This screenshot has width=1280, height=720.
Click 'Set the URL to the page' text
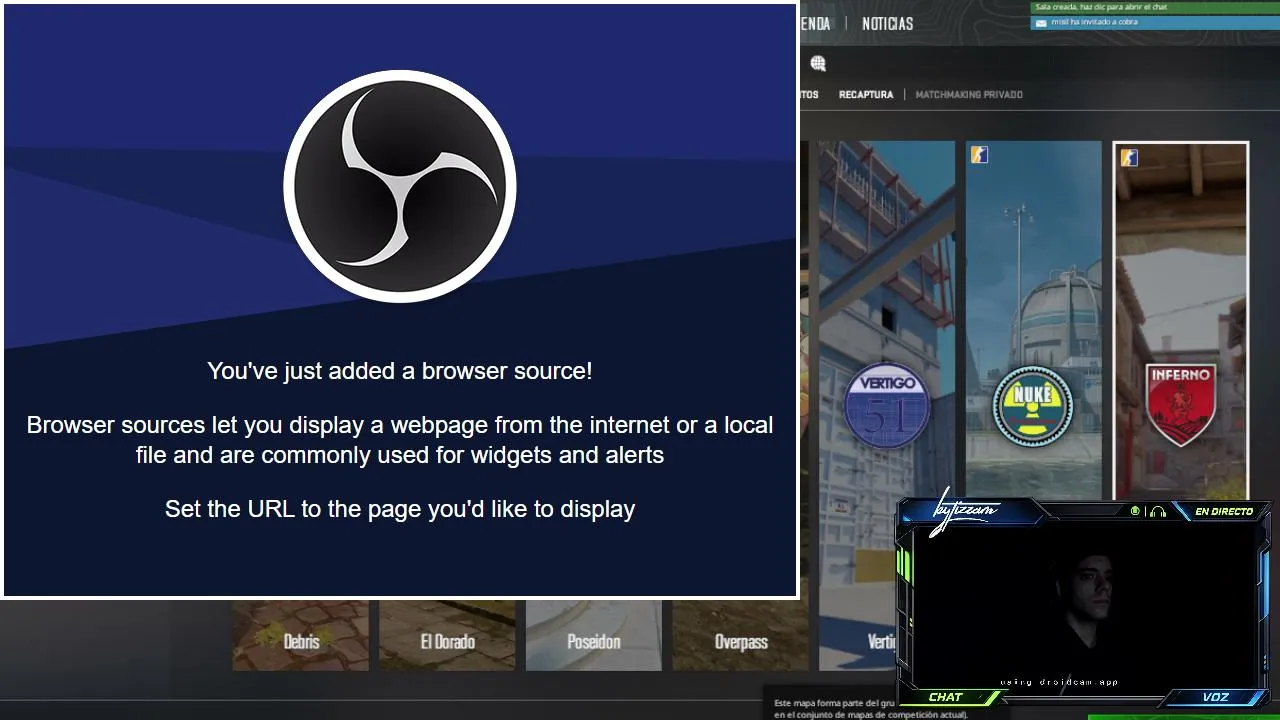[x=400, y=509]
